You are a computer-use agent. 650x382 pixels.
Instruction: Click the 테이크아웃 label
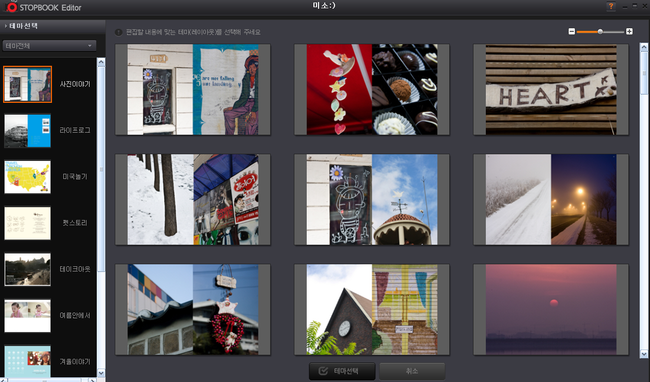(x=75, y=269)
